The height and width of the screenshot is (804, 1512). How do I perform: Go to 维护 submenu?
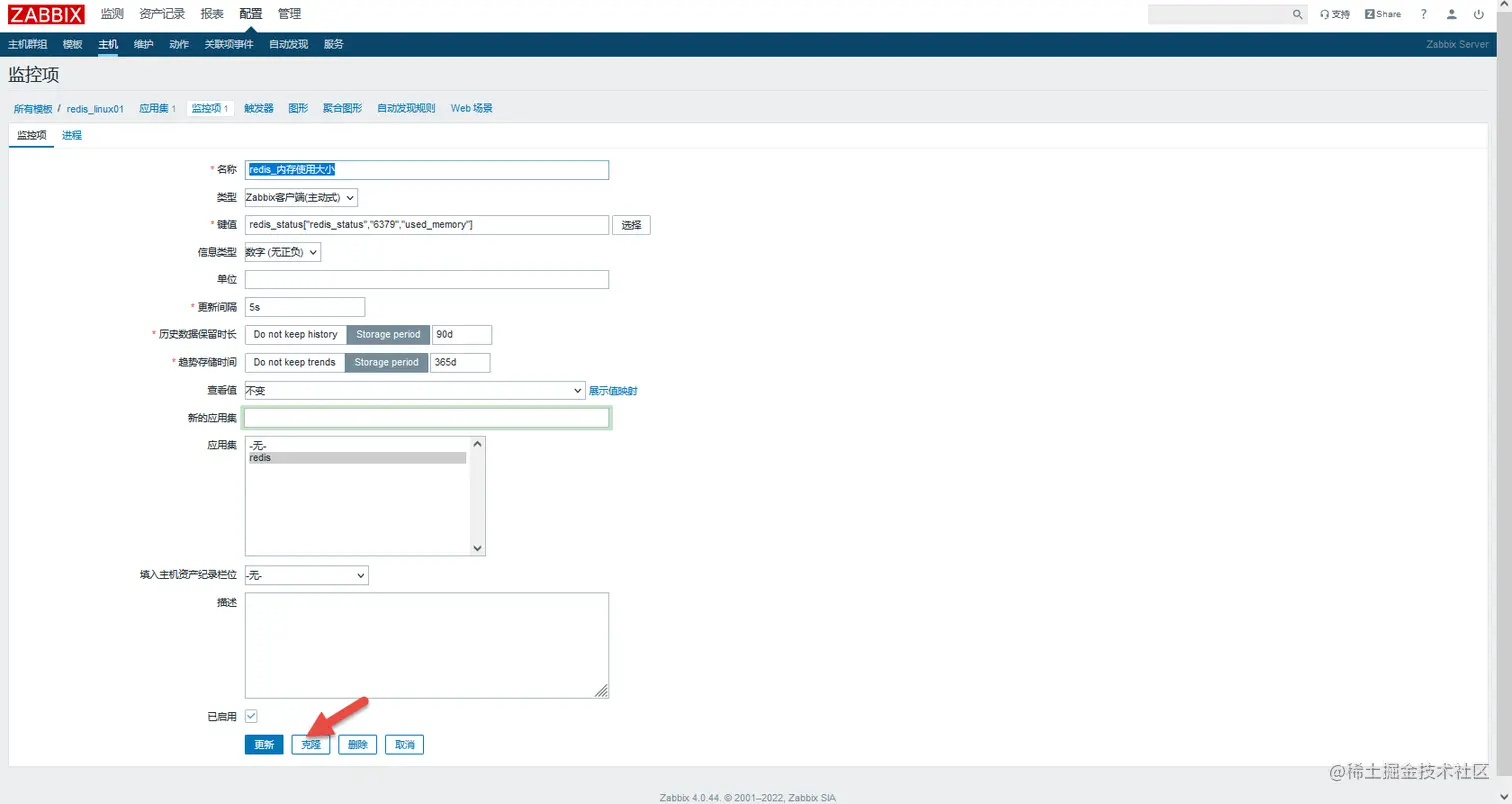tap(144, 44)
